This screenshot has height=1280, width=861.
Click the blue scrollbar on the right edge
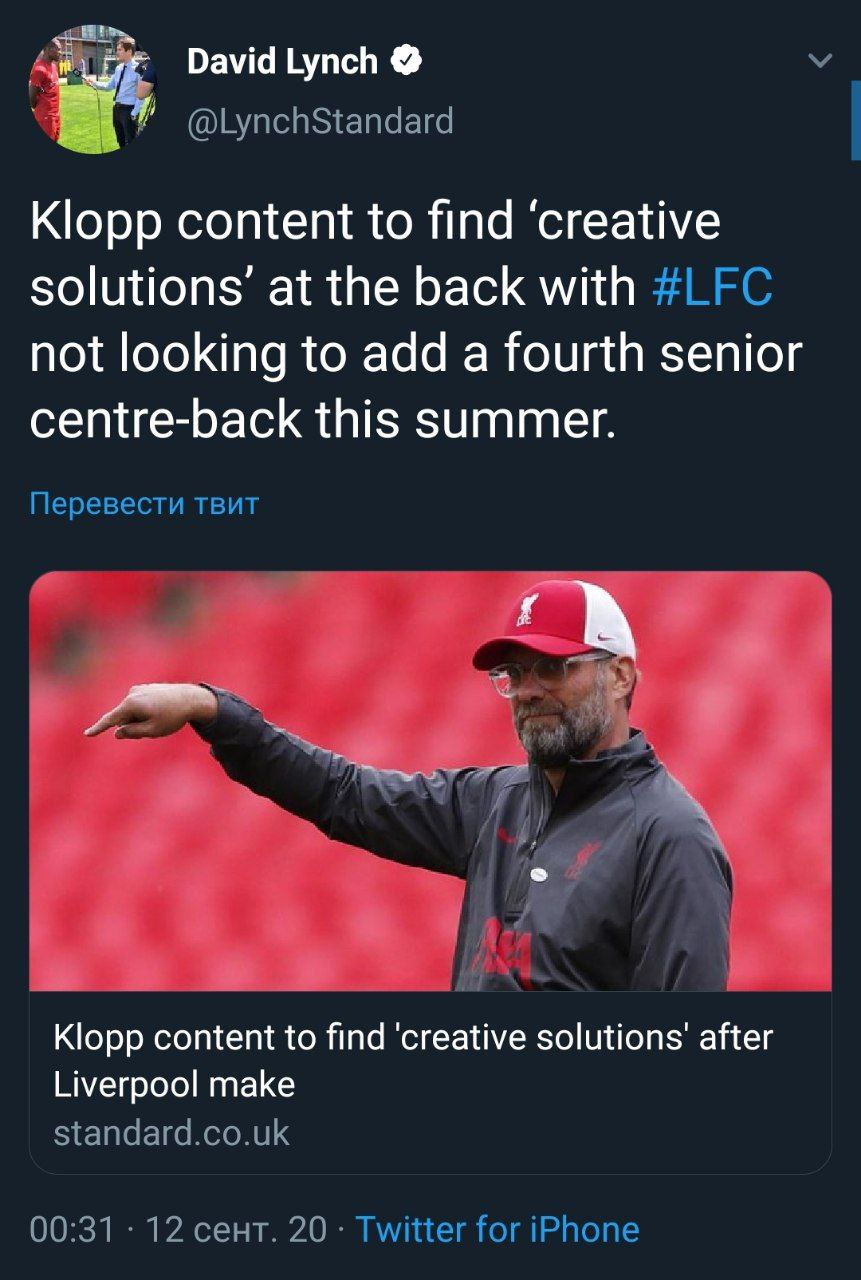click(856, 120)
